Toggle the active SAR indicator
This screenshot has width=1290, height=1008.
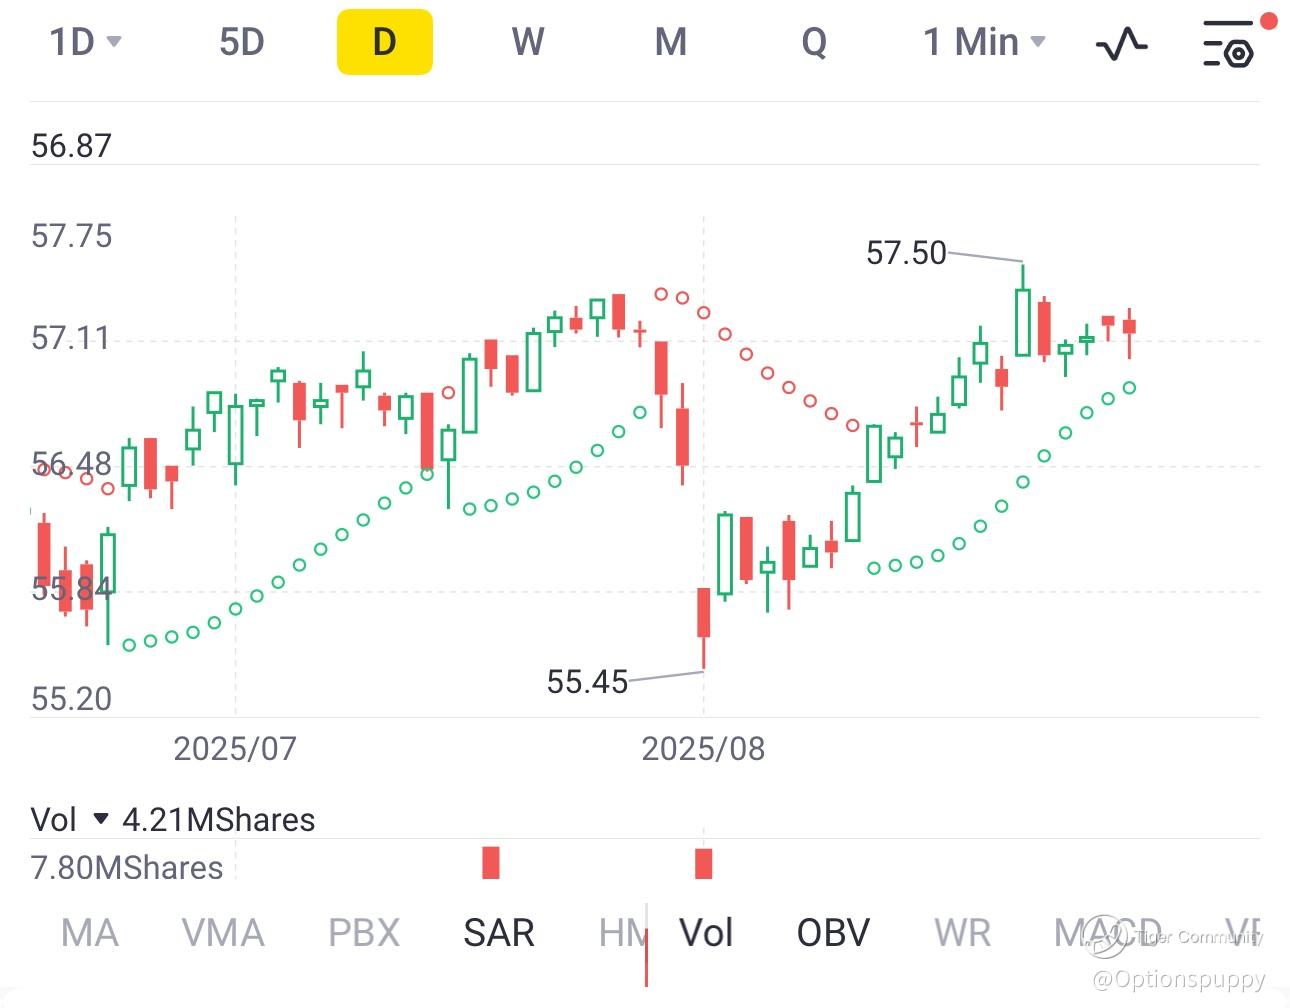point(498,933)
